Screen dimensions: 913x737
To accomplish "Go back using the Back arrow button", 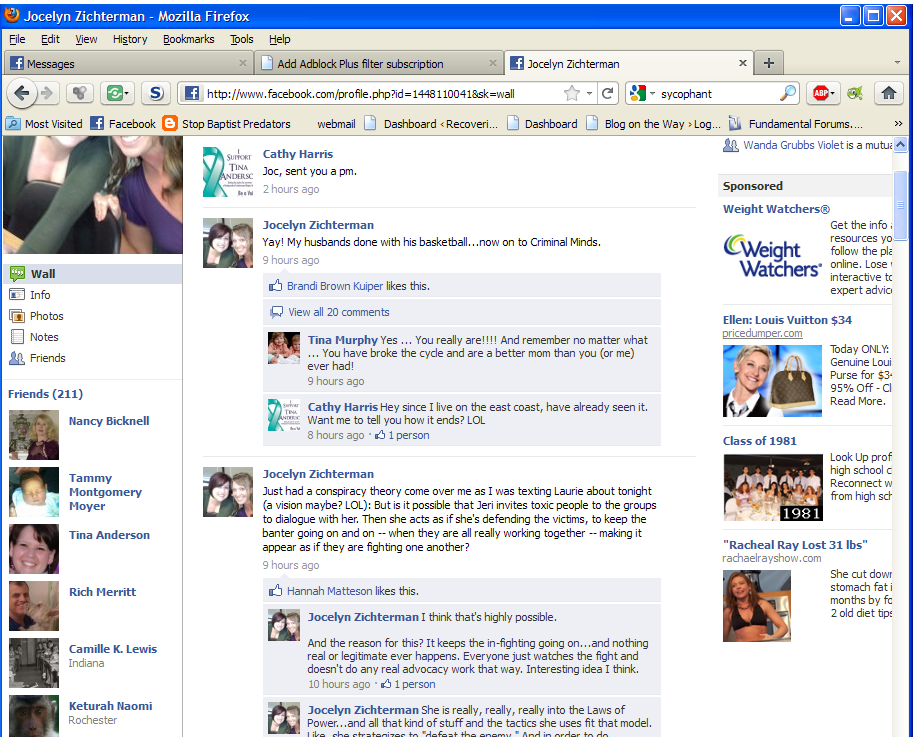I will [22, 93].
